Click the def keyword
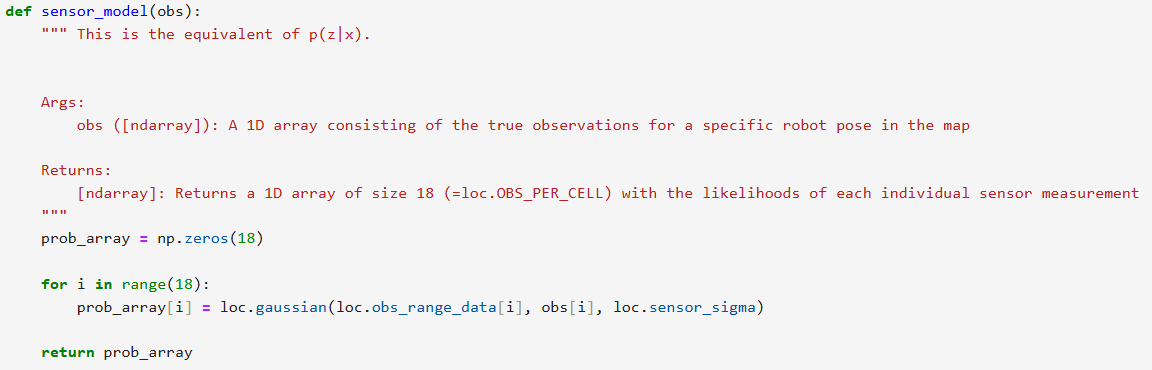The height and width of the screenshot is (370, 1152). pyautogui.click(x=18, y=13)
